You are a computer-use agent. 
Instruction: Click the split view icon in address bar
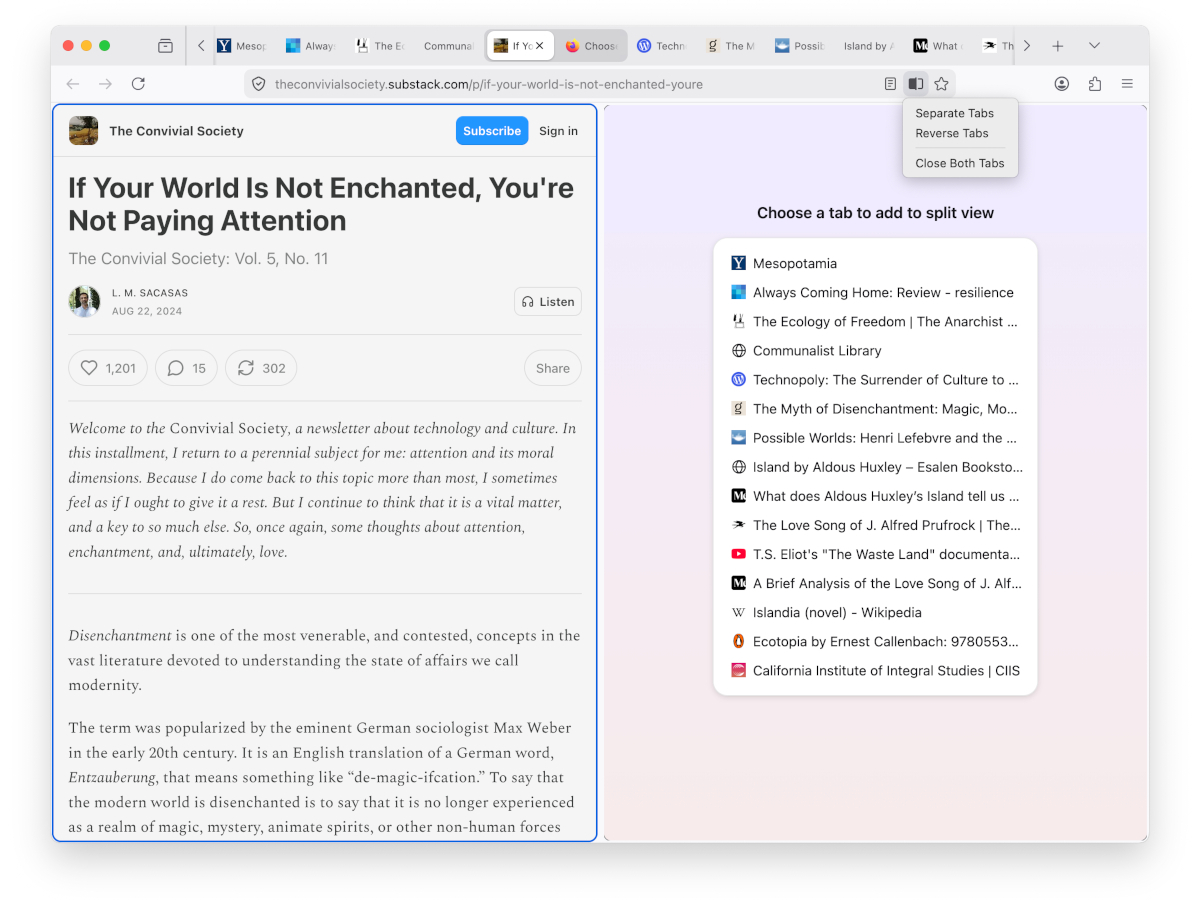pos(915,84)
